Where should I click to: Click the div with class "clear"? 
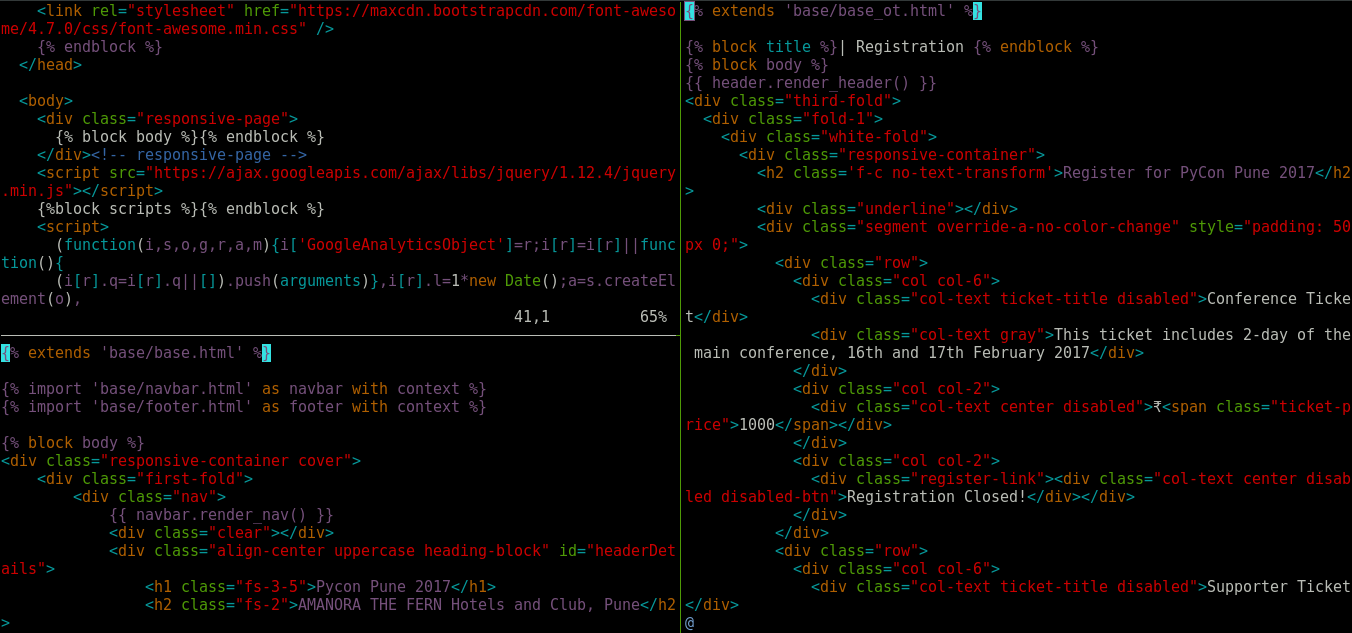click(221, 533)
